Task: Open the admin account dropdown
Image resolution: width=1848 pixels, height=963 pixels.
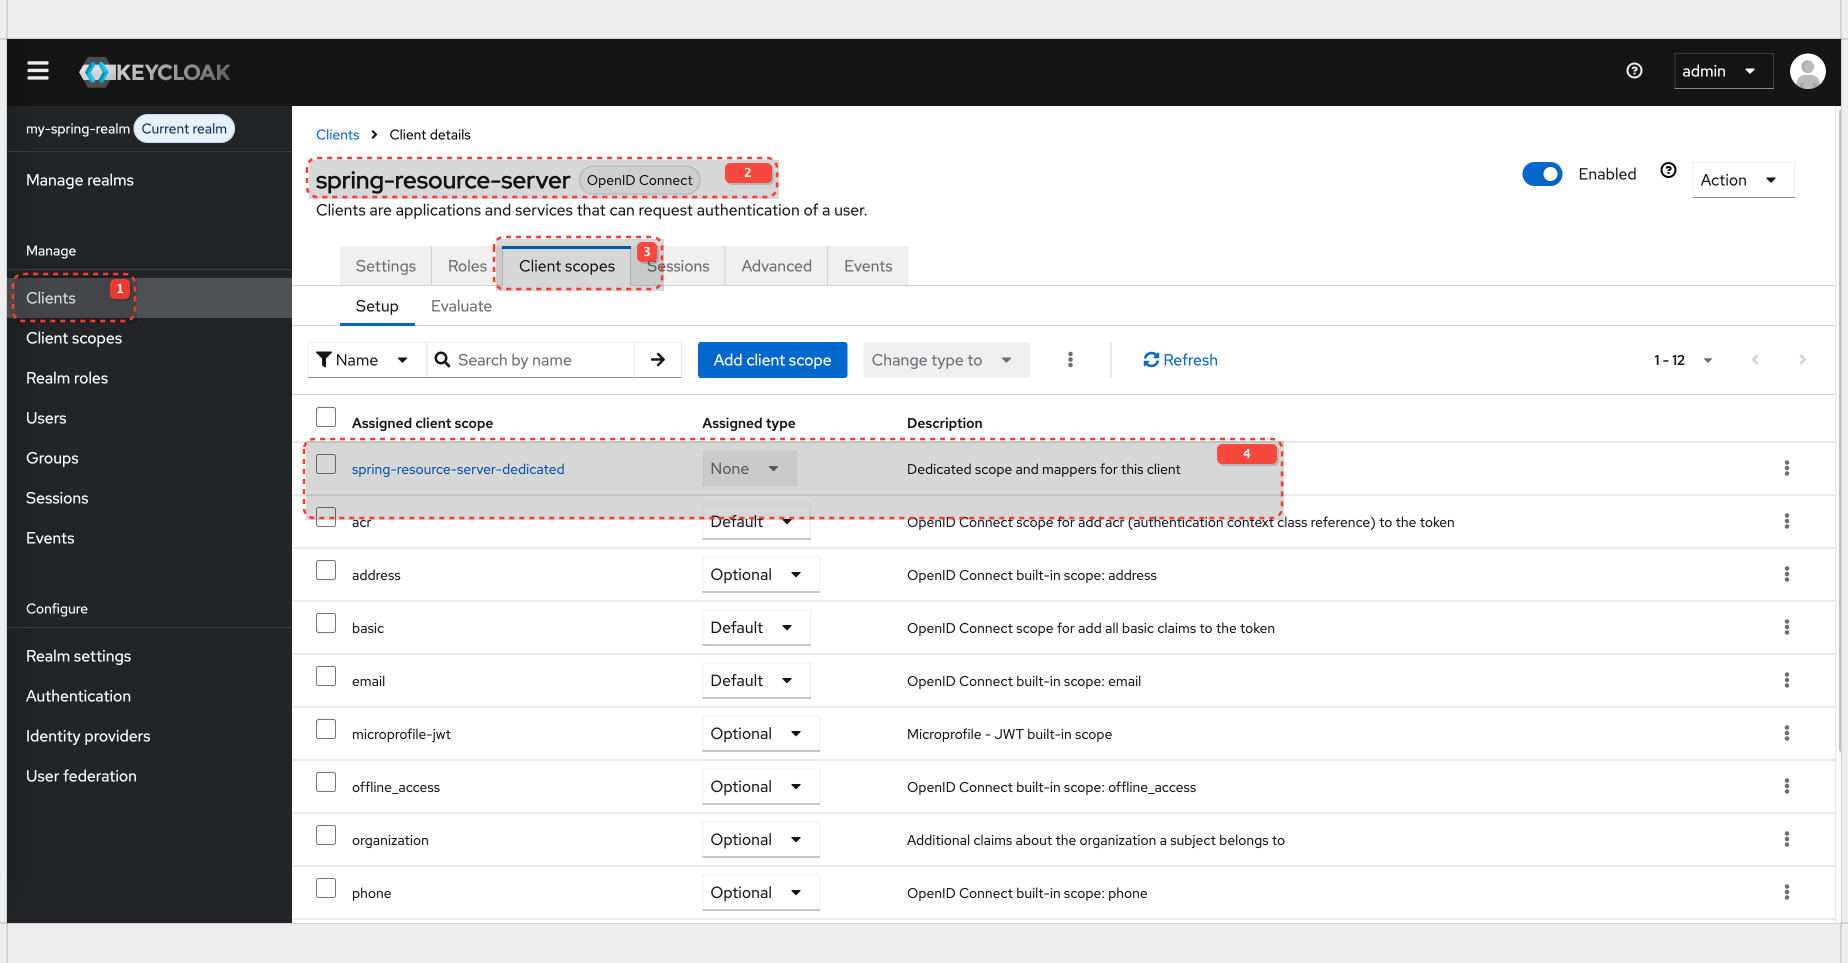Action: (x=1722, y=71)
